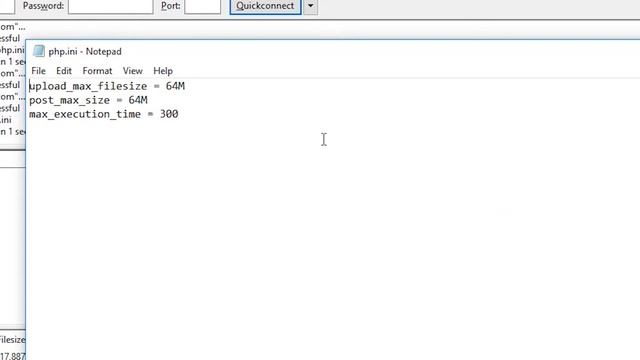The image size is (640, 360).
Task: Open the View menu in Notepad
Action: pos(133,71)
